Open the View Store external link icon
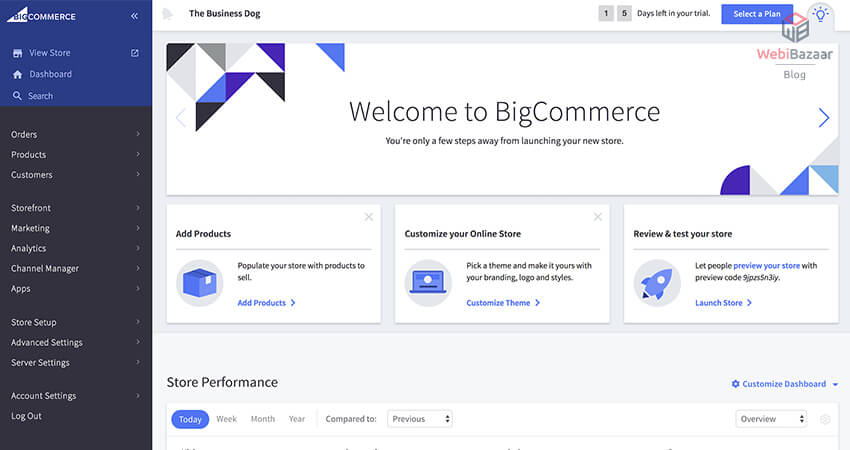 pos(135,52)
